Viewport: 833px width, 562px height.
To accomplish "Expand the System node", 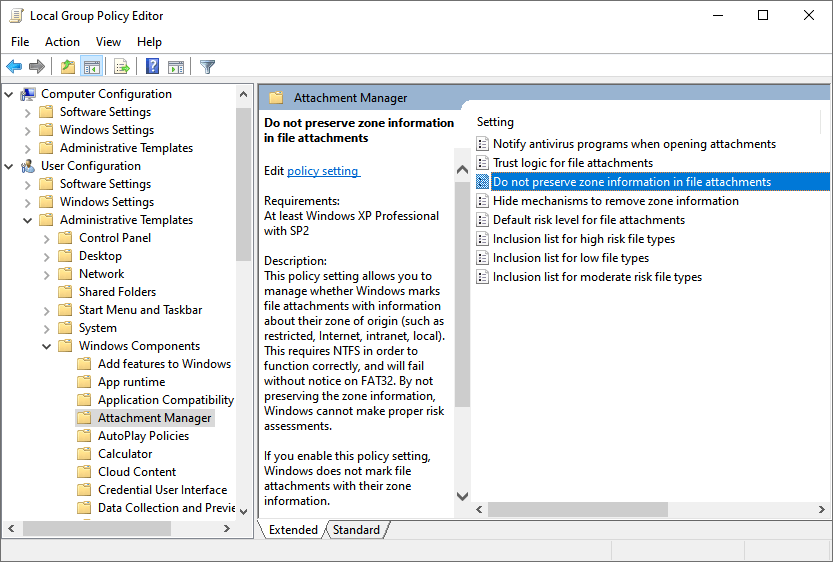I will [46, 329].
